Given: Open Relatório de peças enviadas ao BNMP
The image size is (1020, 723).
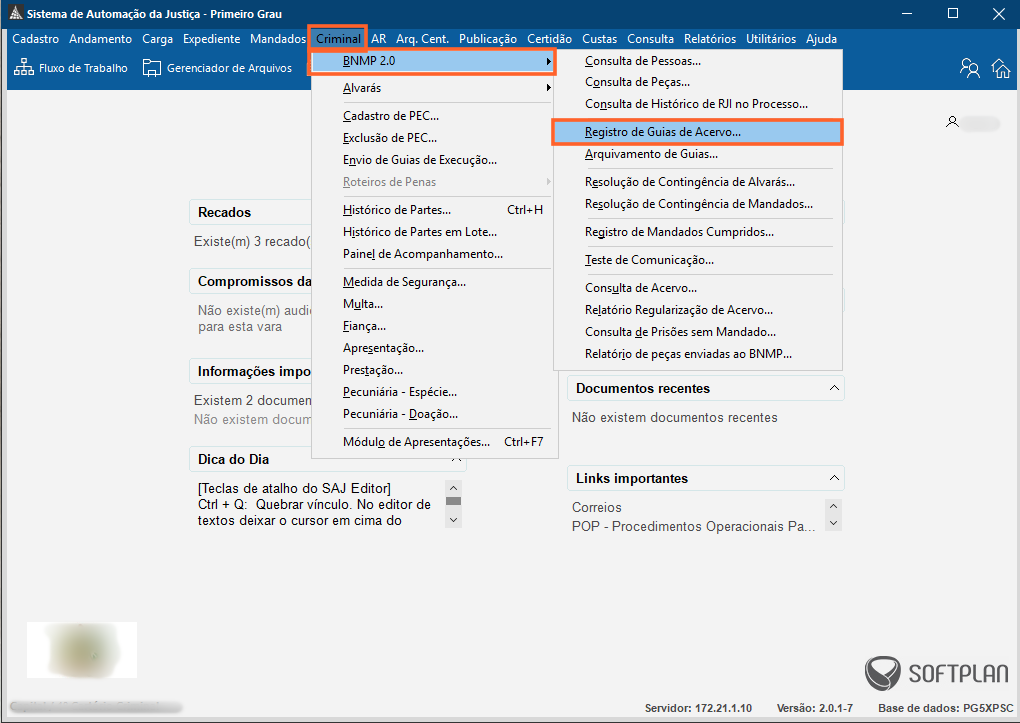Looking at the screenshot, I should [697, 355].
